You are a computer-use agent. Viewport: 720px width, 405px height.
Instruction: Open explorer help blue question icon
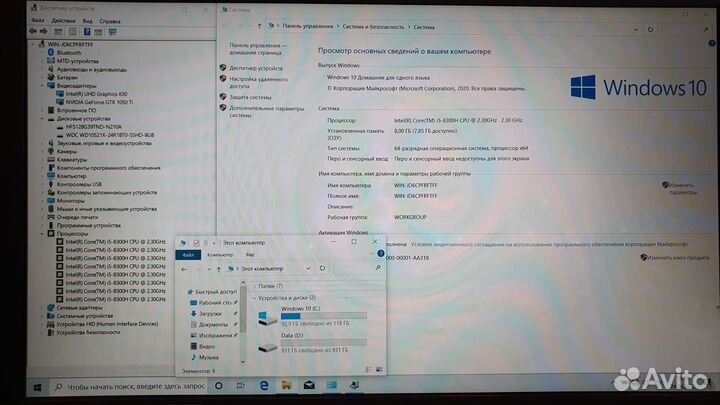click(x=381, y=253)
